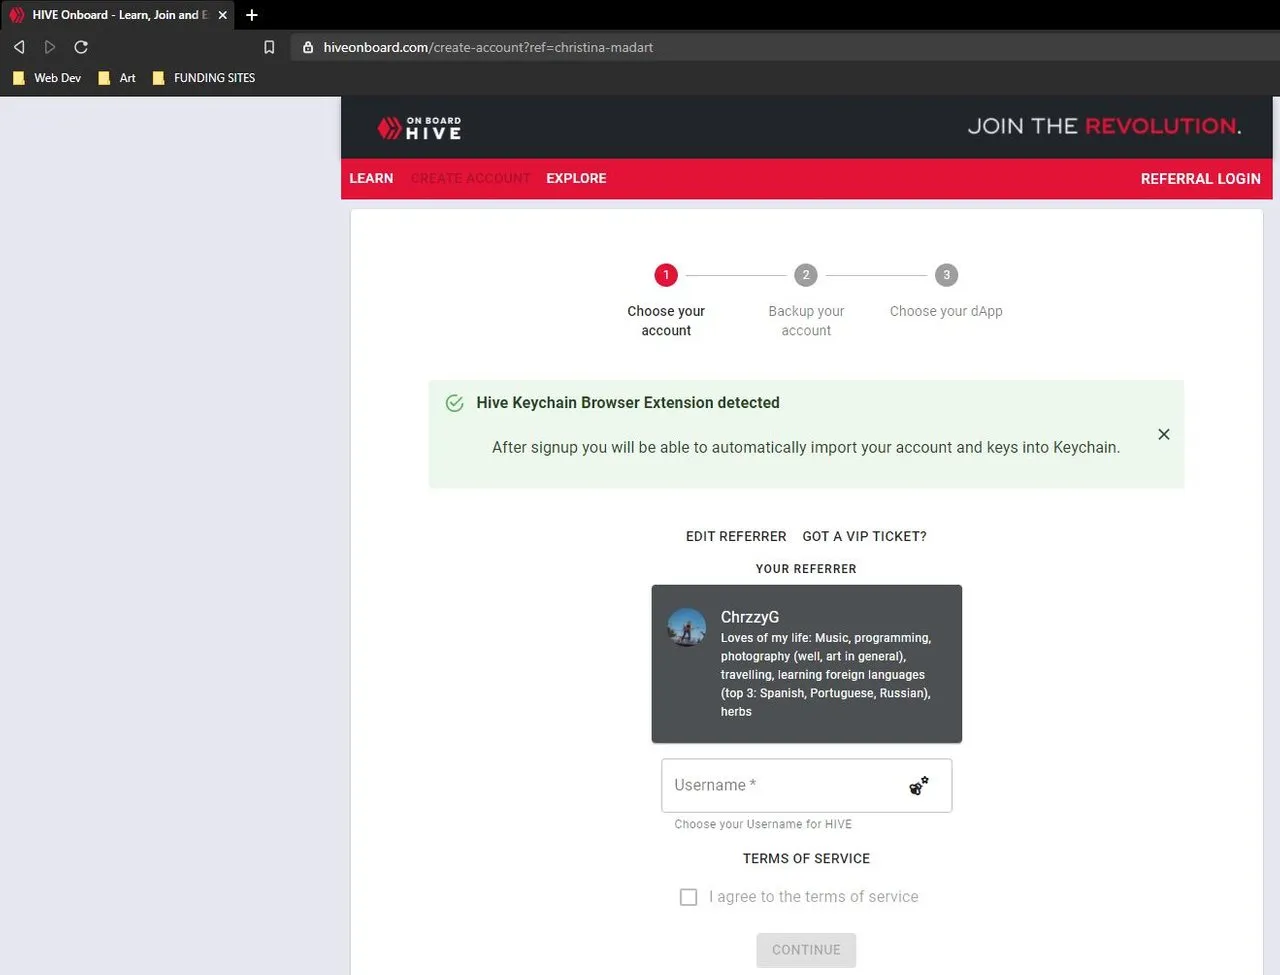Click the ChrzzyG referrer name
The image size is (1280, 975).
(x=750, y=617)
